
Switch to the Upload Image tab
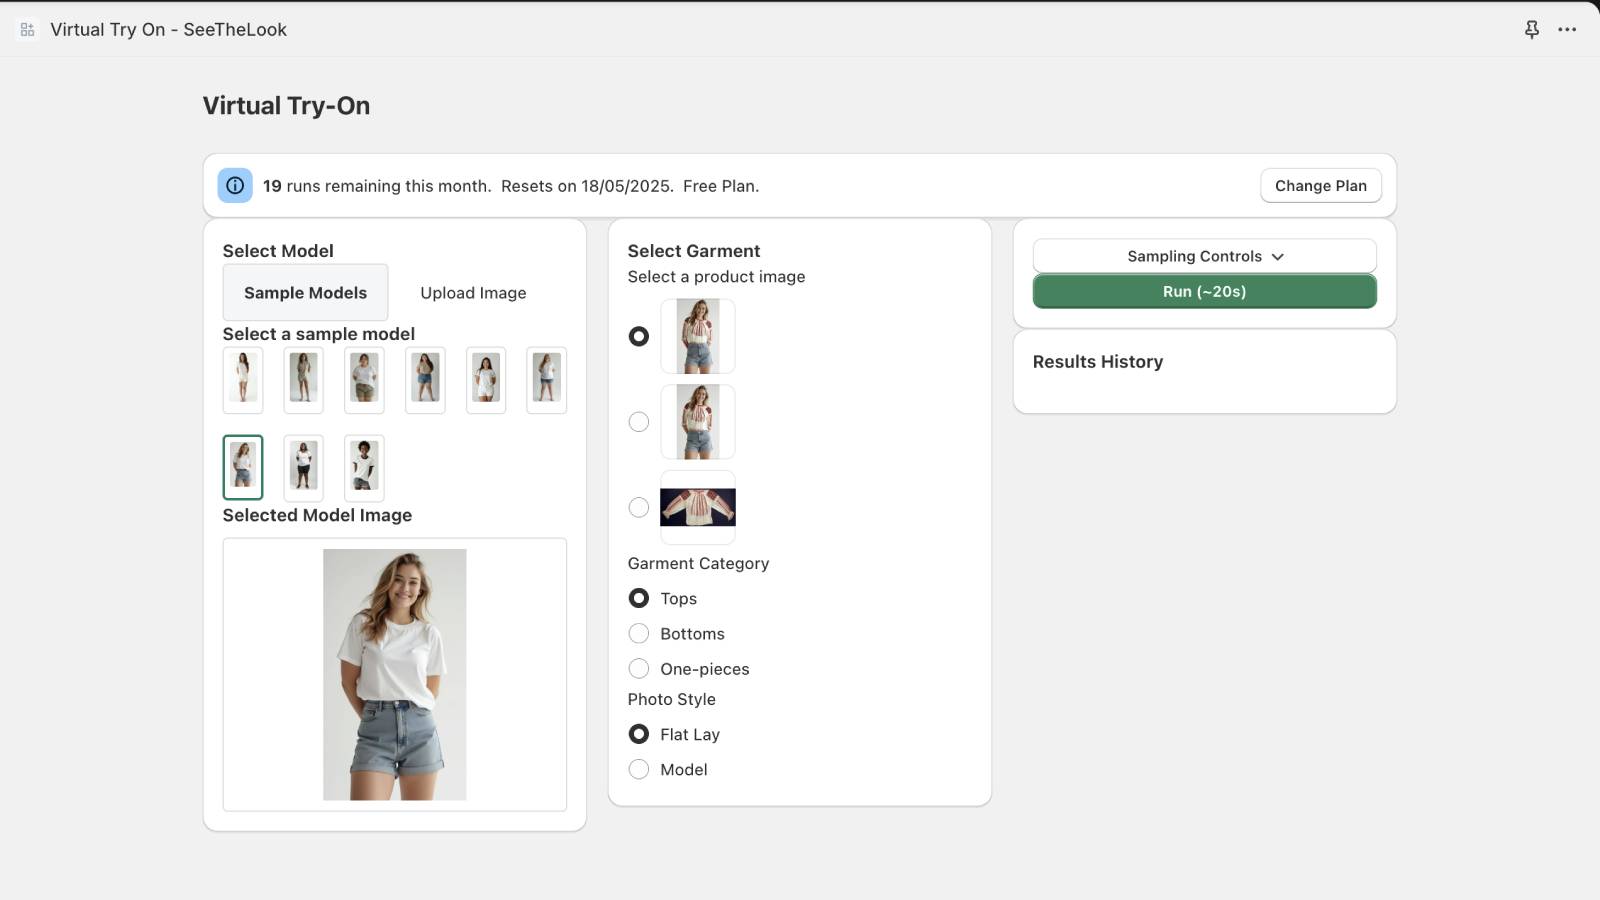[473, 292]
